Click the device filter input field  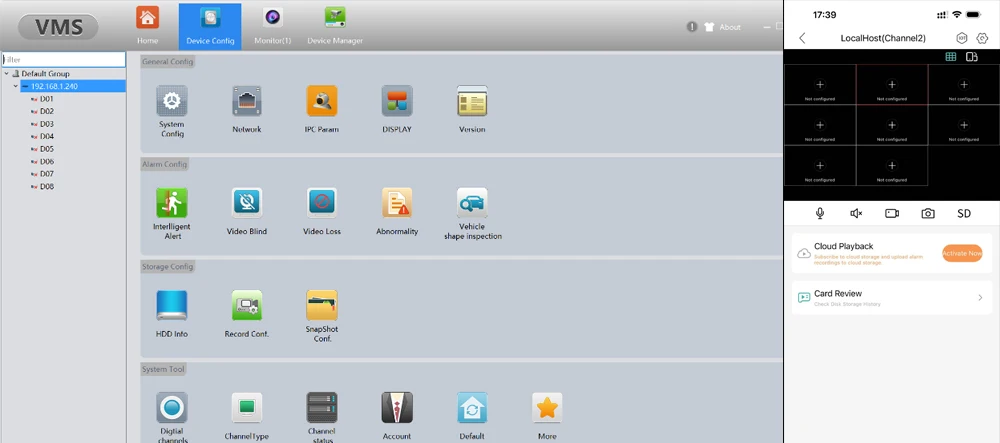64,59
